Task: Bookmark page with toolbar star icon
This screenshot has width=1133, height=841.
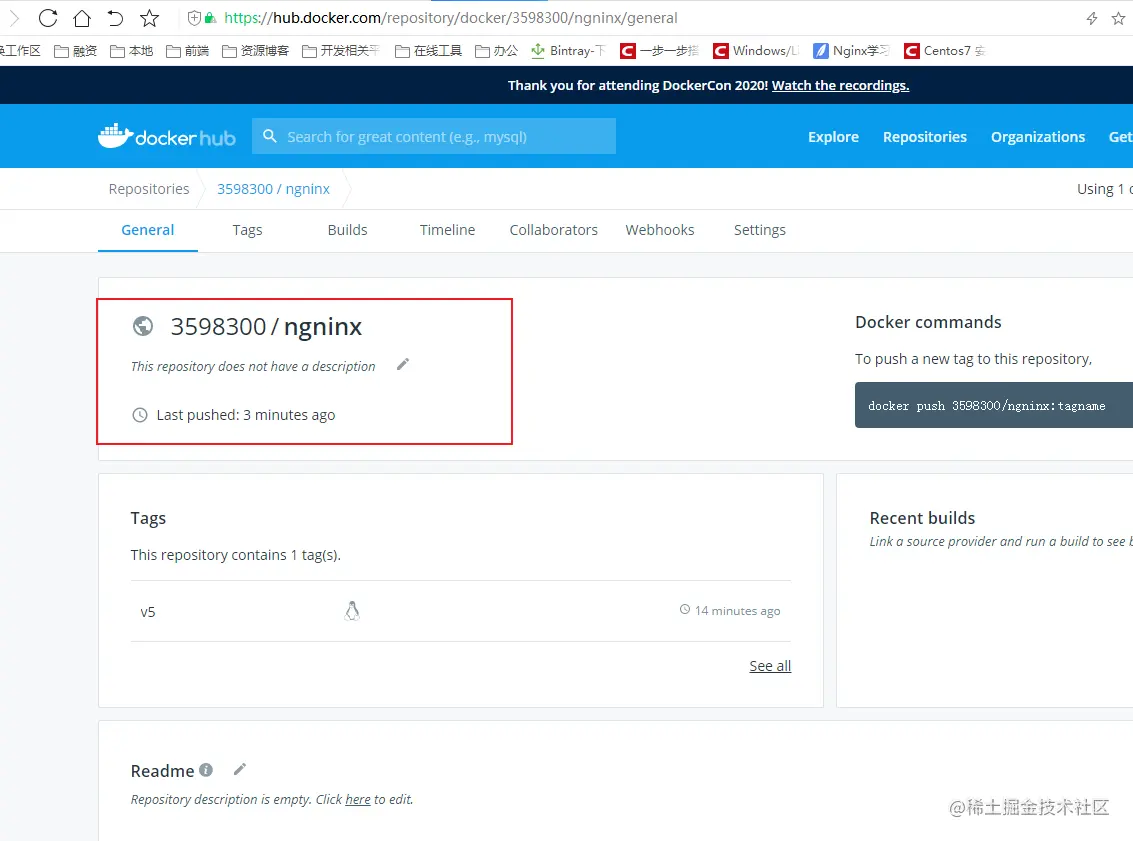Action: coord(149,18)
